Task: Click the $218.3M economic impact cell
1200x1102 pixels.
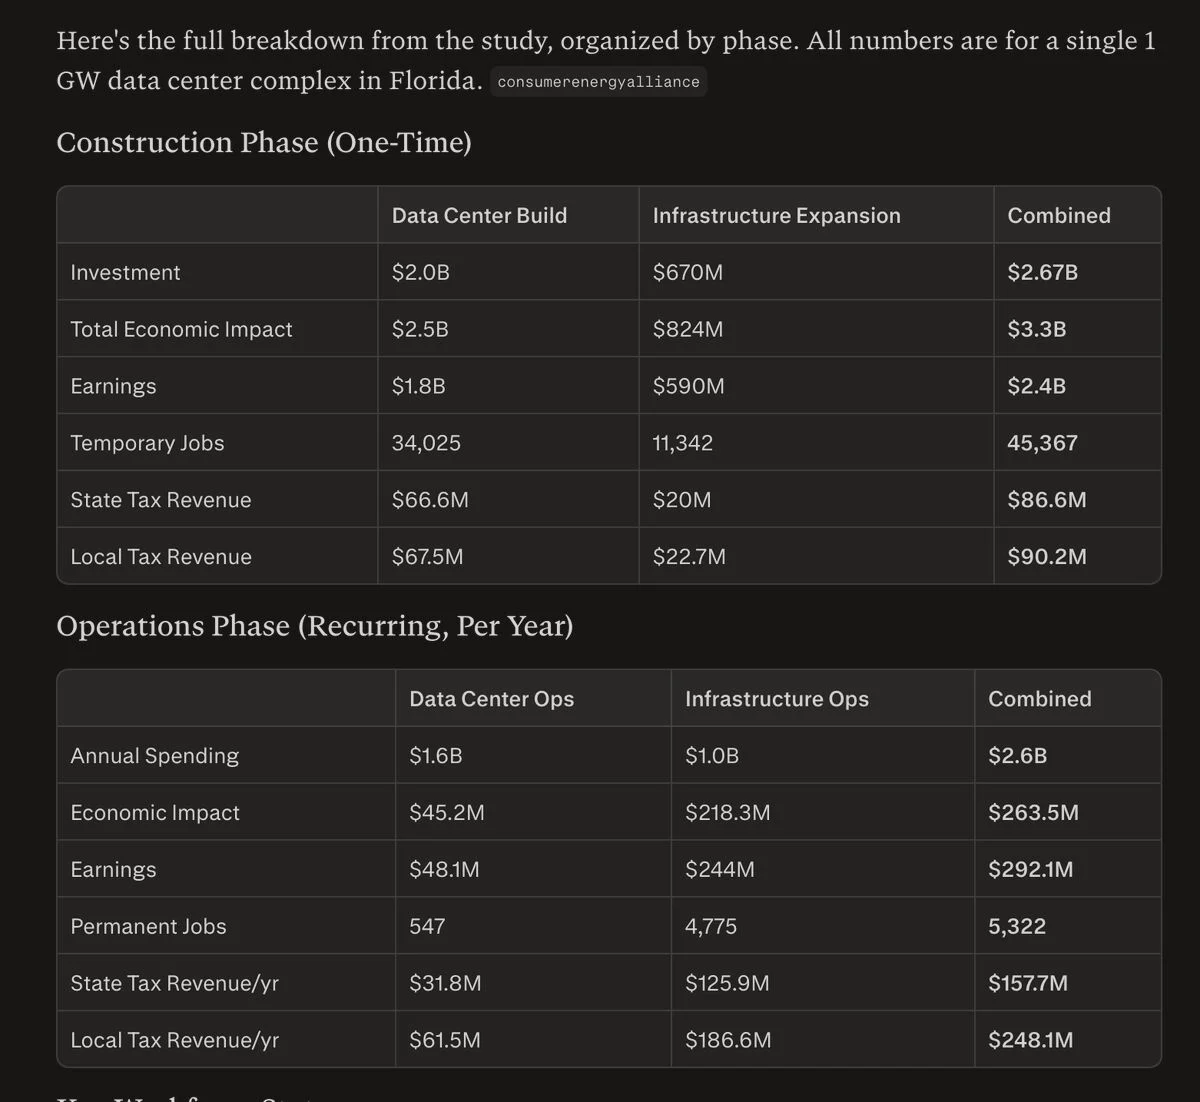Action: coord(727,813)
